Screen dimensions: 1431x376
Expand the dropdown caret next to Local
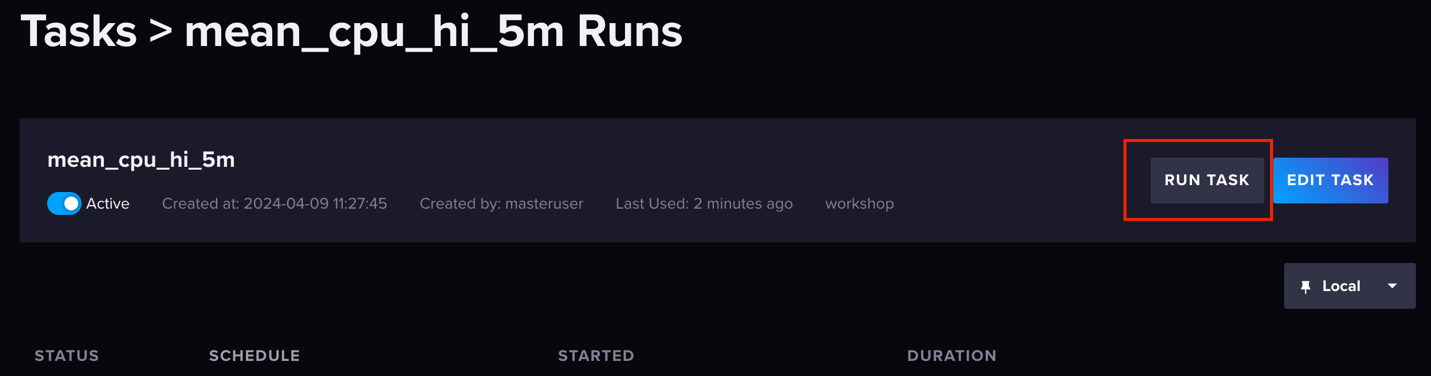tap(1392, 286)
